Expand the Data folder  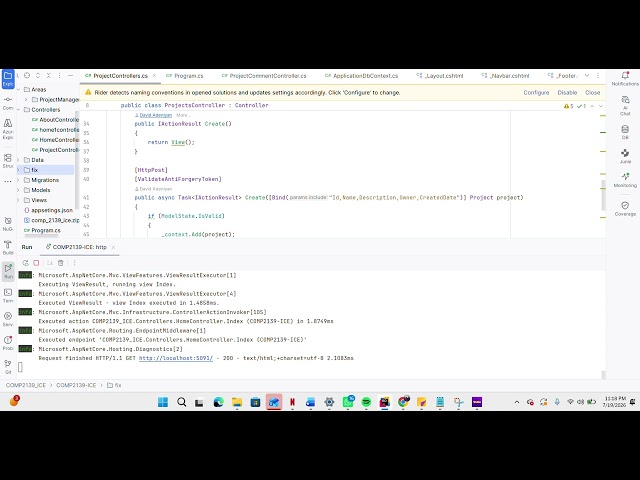tap(18, 160)
